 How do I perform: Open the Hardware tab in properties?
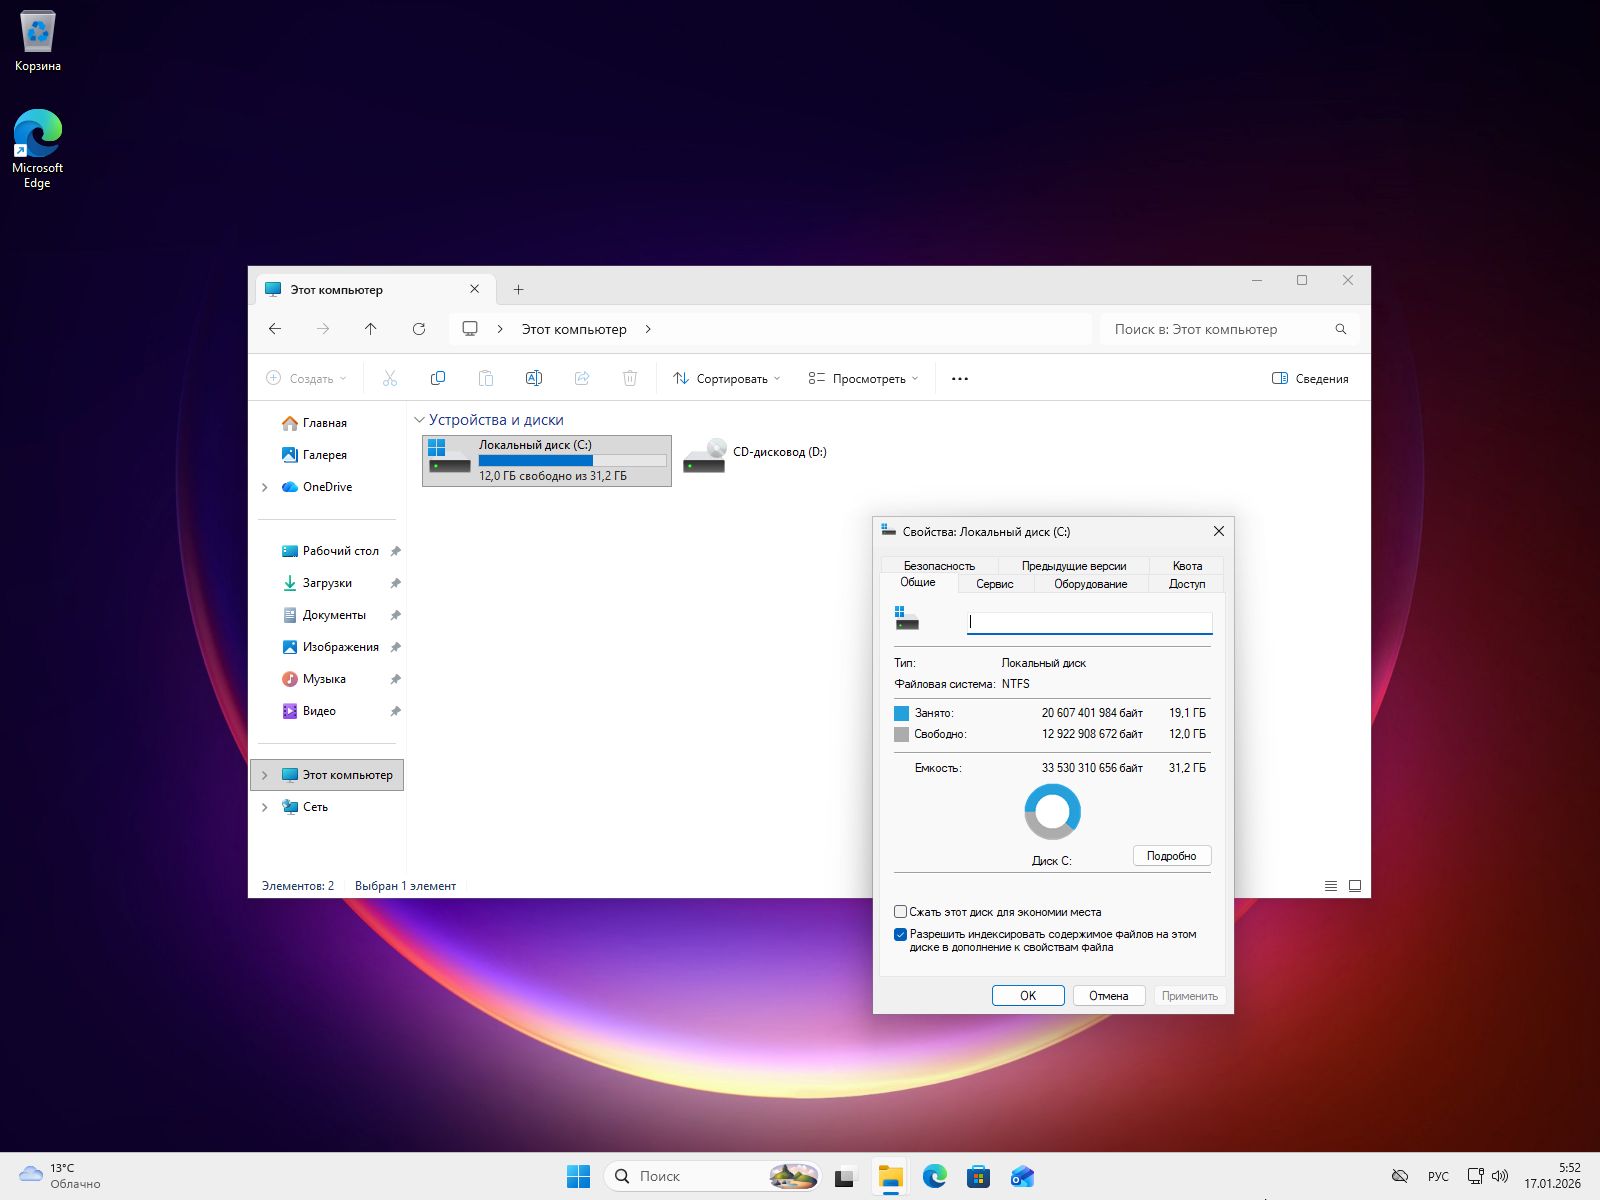(x=1090, y=584)
